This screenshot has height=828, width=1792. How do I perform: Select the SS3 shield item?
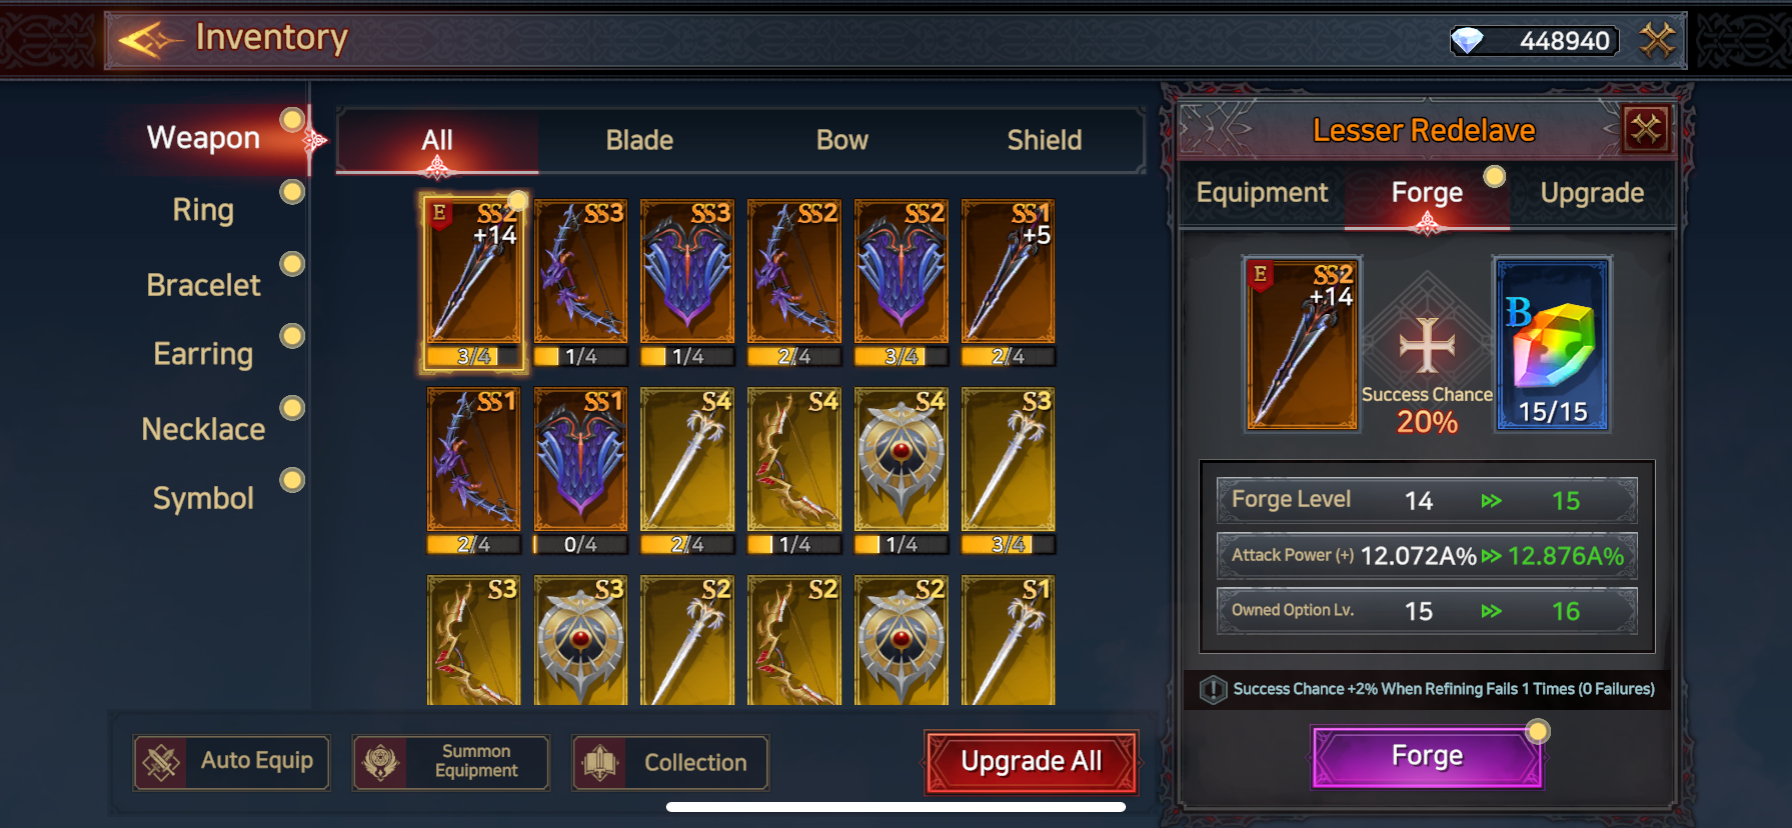coord(687,282)
